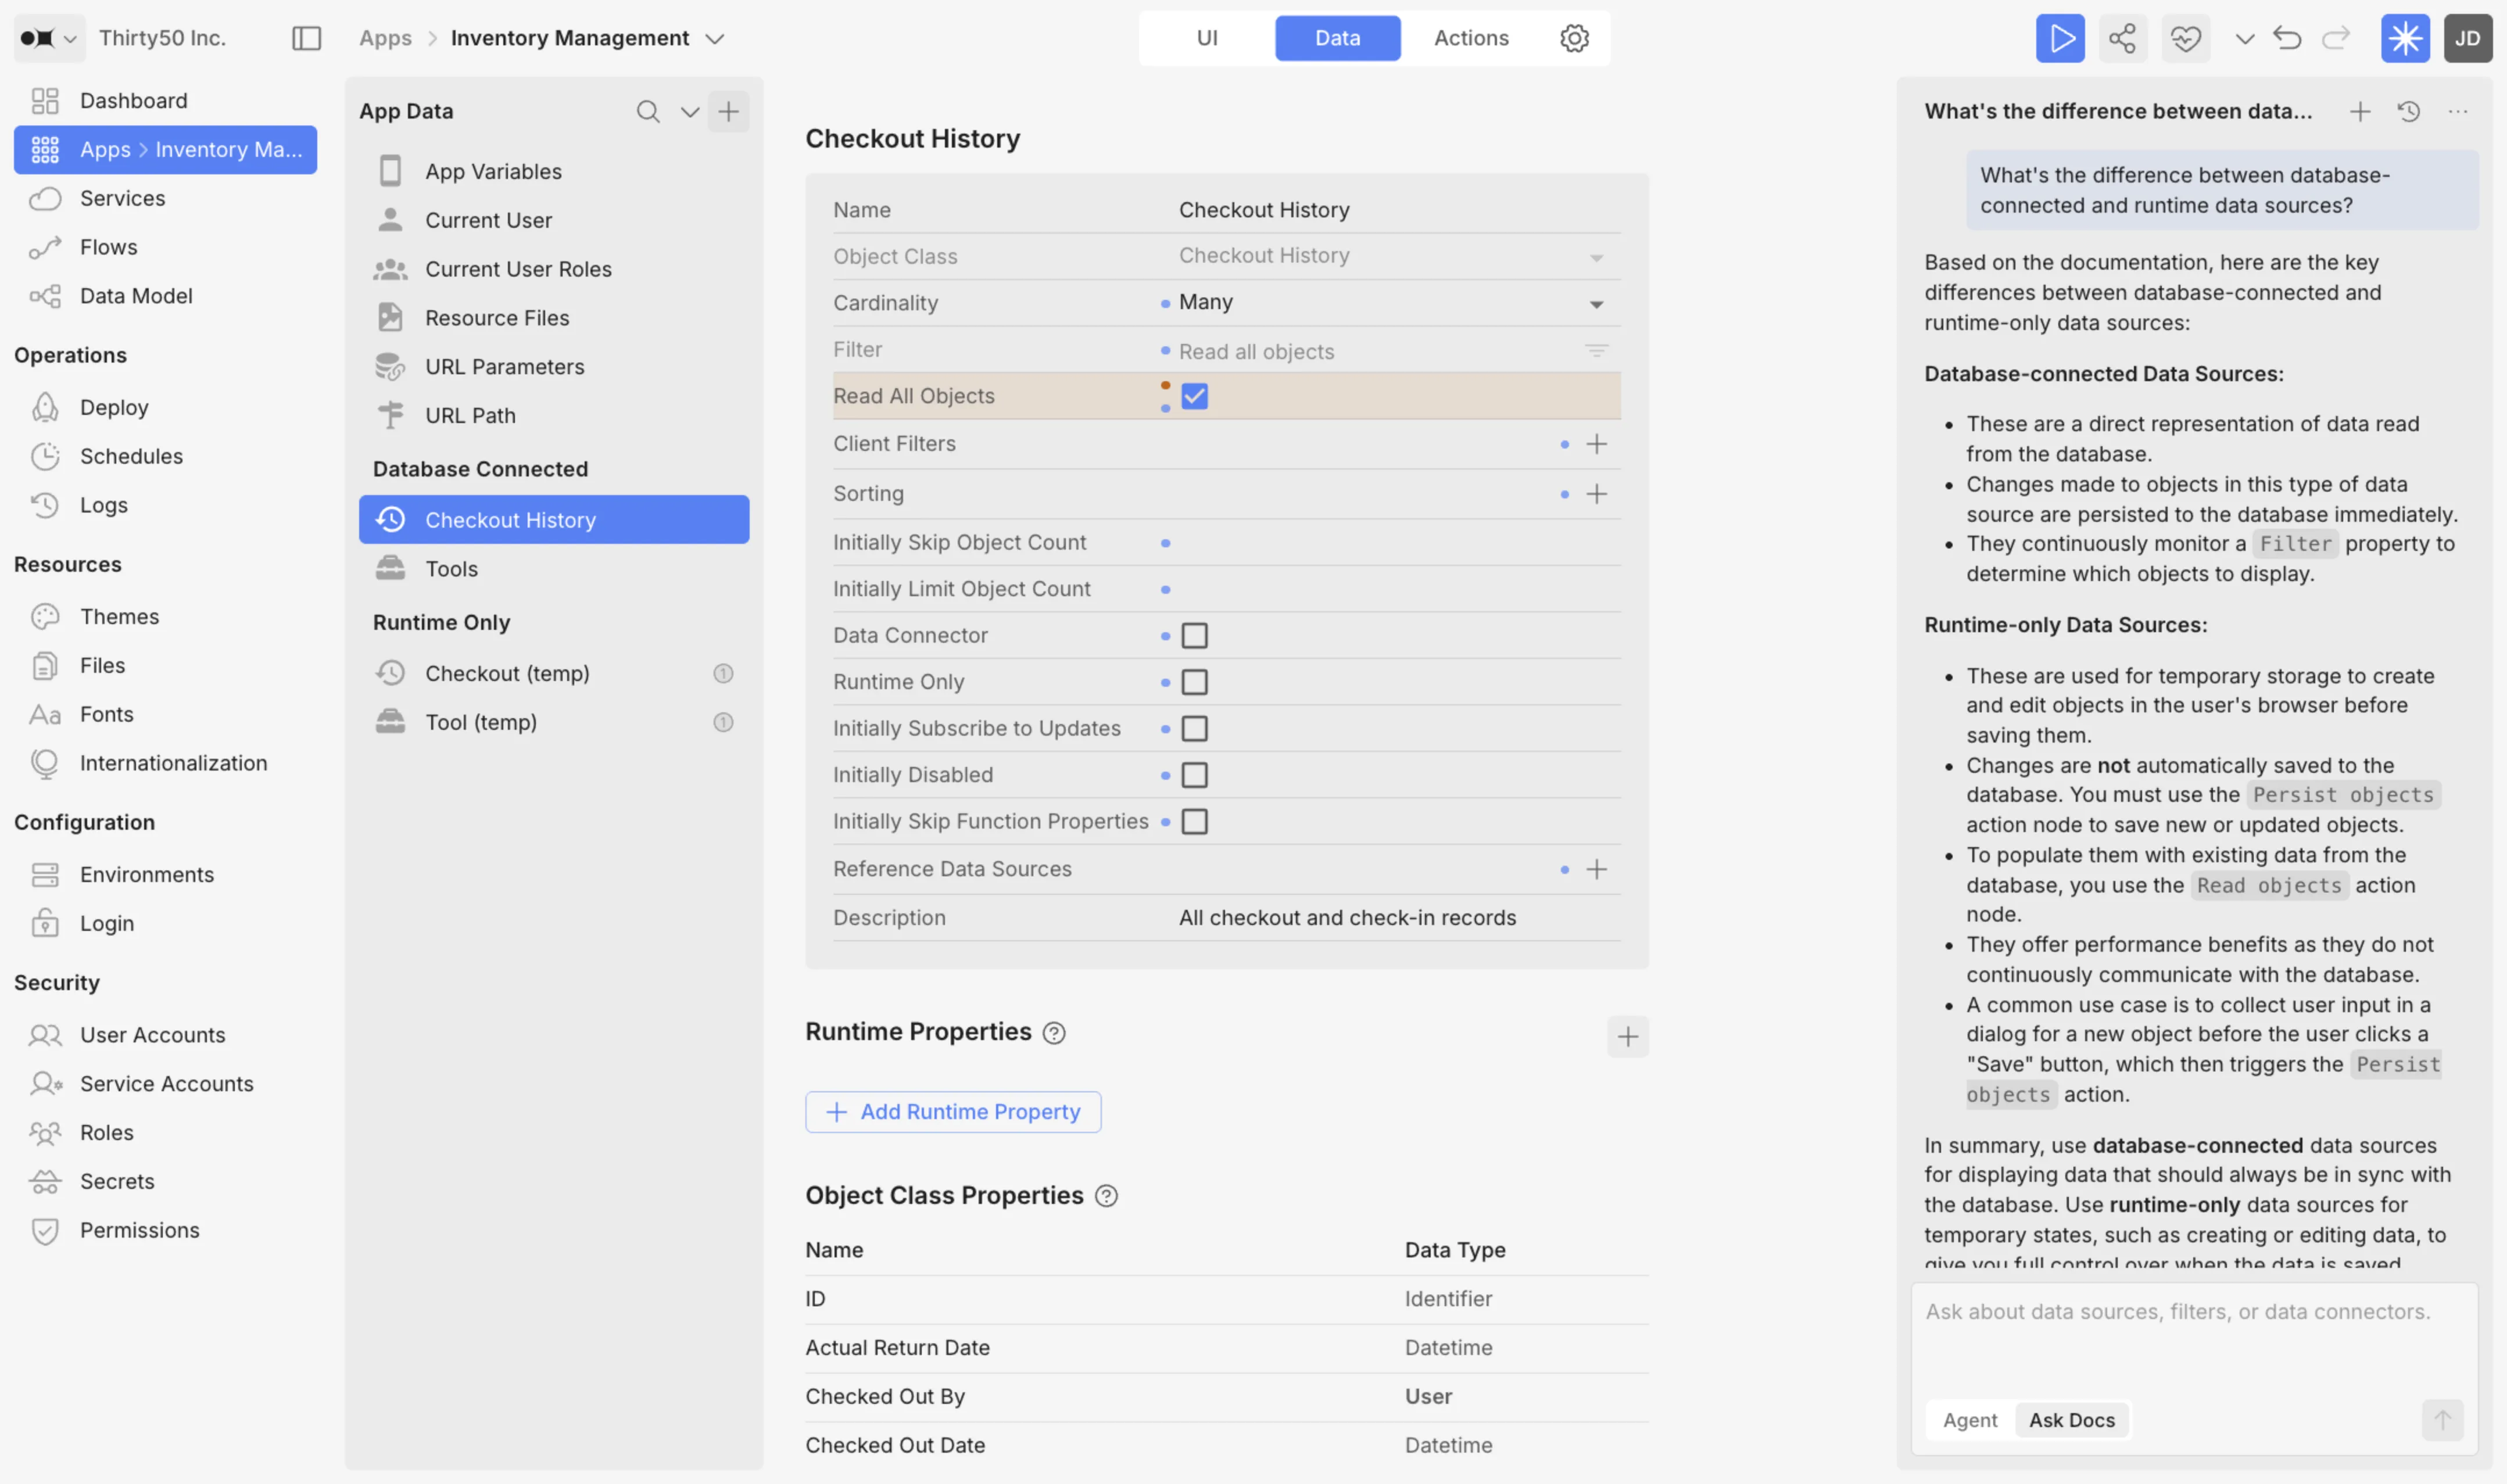Enable the Runtime Only checkbox
This screenshot has width=2507, height=1484.
coord(1194,682)
